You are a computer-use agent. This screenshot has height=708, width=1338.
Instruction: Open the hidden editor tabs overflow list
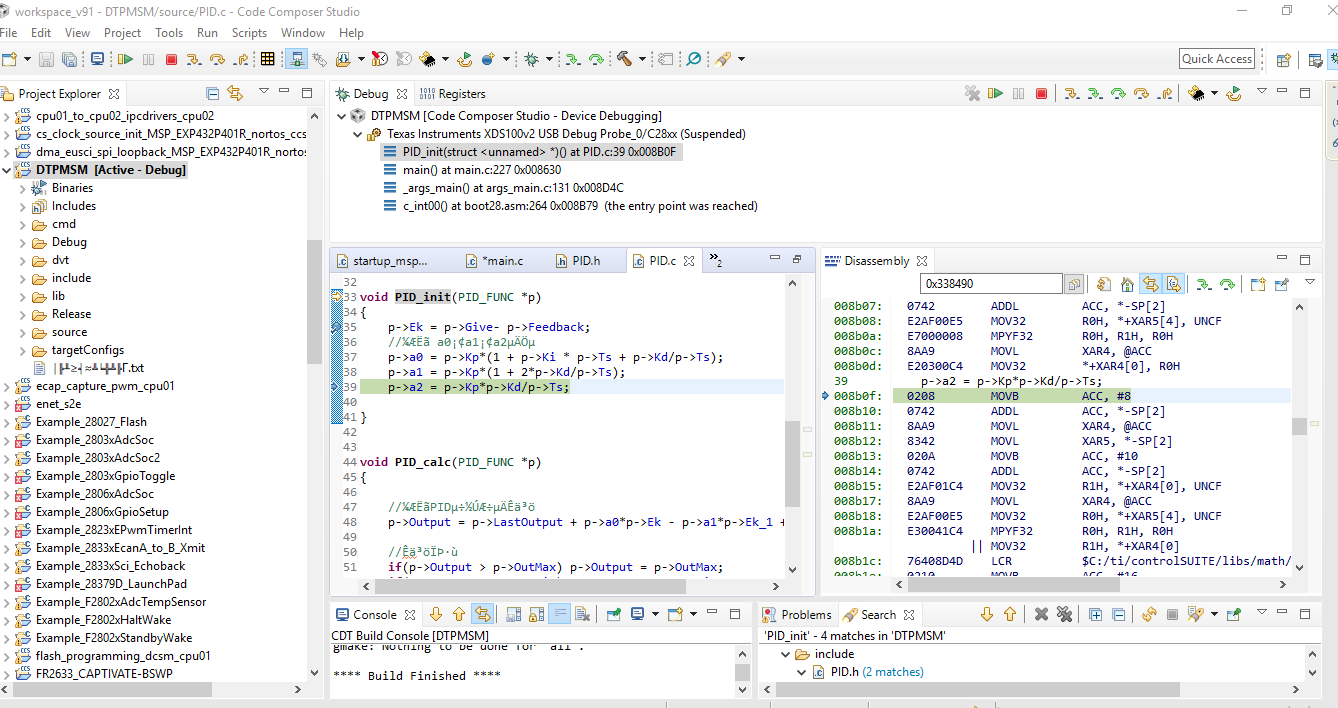point(716,260)
